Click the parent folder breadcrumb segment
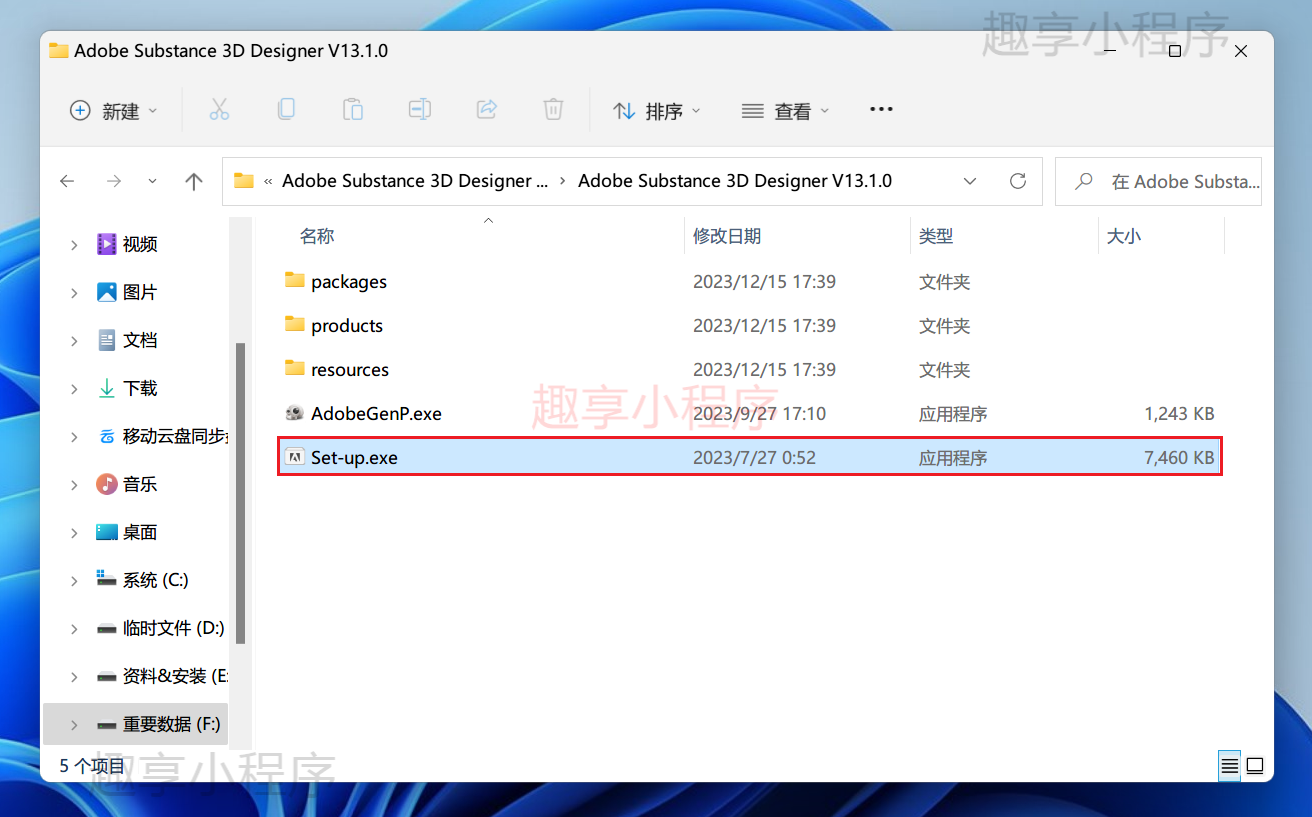This screenshot has height=817, width=1312. (415, 181)
